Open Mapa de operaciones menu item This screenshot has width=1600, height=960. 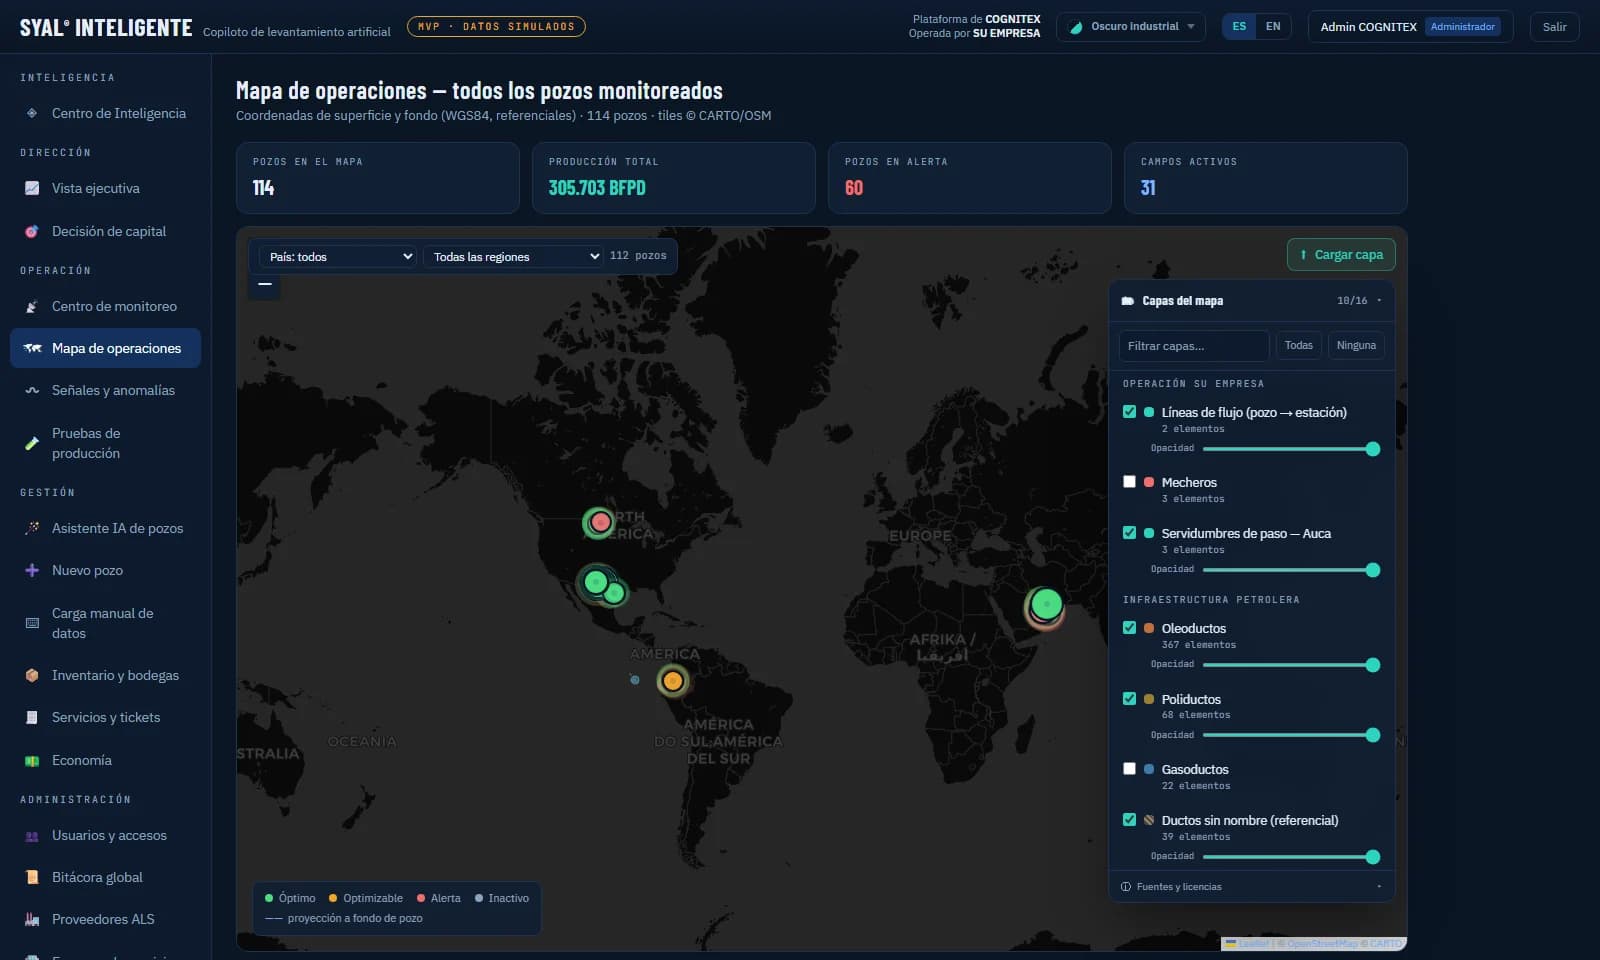[105, 348]
